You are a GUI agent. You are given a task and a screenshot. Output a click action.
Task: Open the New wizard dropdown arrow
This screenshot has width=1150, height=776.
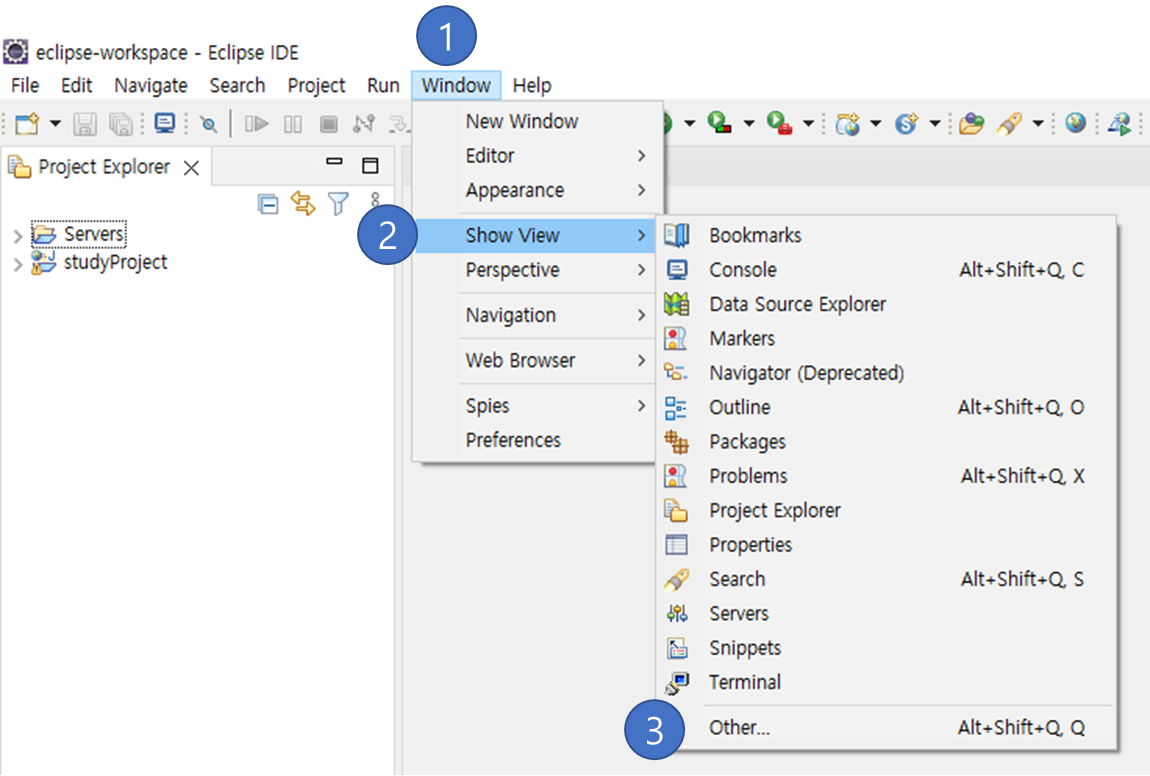click(x=55, y=123)
